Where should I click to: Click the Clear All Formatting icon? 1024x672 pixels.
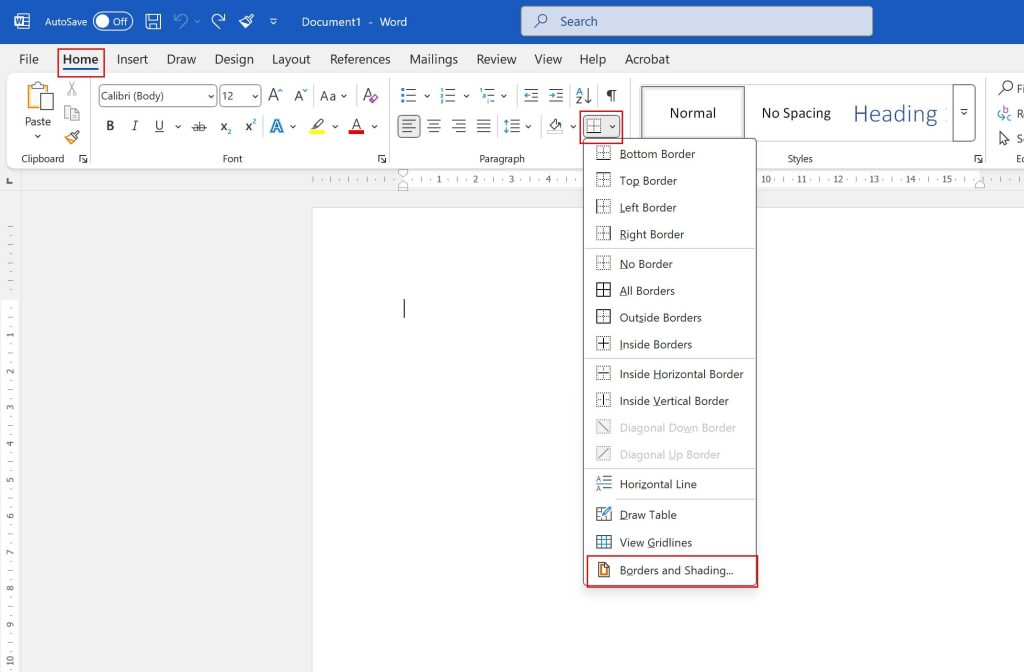(x=370, y=96)
